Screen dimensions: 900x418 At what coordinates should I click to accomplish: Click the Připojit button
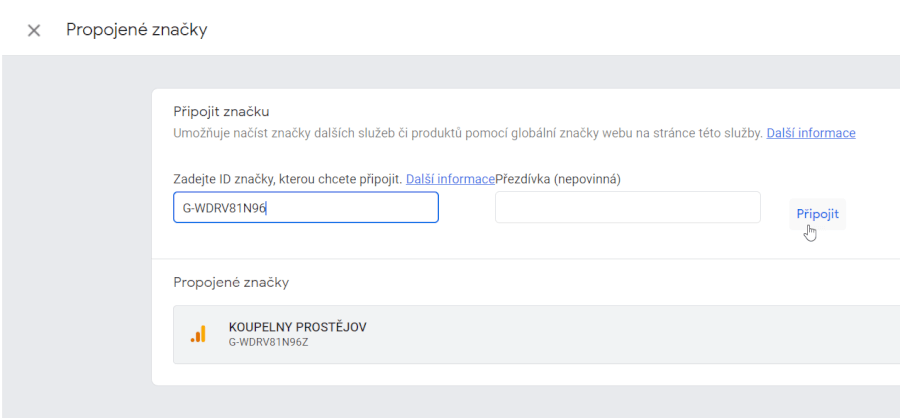(x=817, y=214)
